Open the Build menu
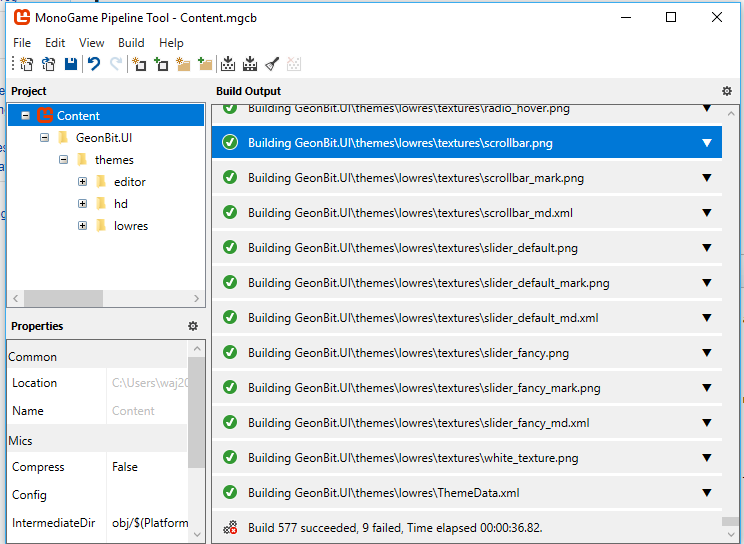The width and height of the screenshot is (744, 544). 131,43
